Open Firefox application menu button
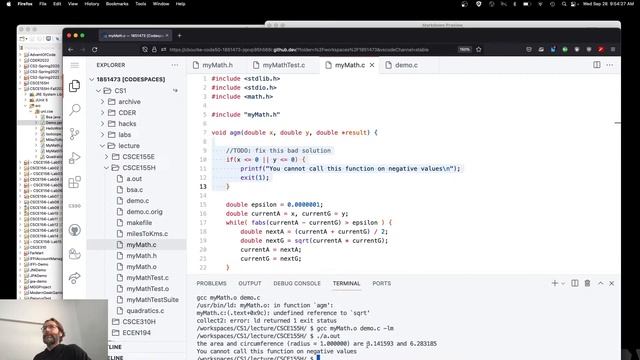 click(613, 49)
